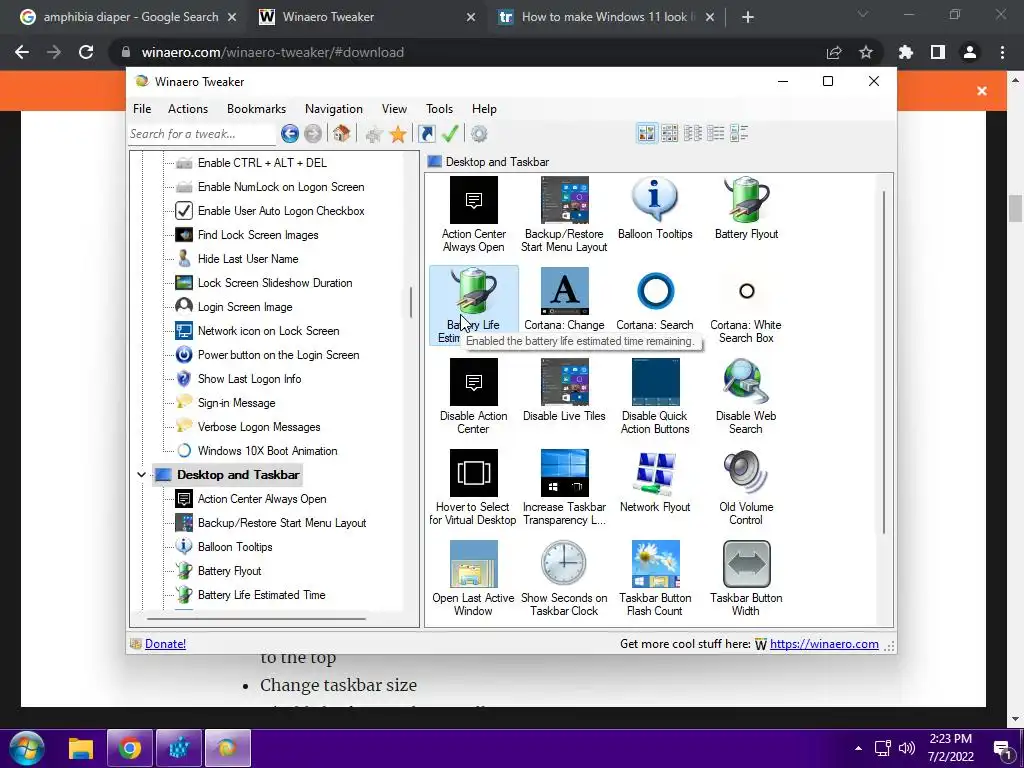The width and height of the screenshot is (1024, 768).
Task: Click the gold star Bookmarks icon
Action: coord(398,134)
